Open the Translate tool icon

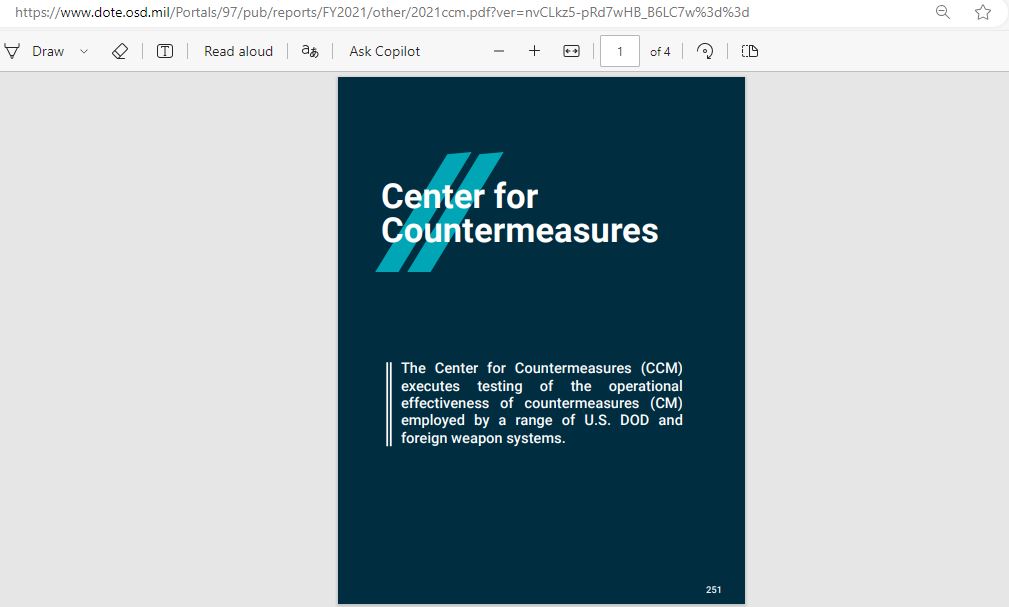click(310, 51)
